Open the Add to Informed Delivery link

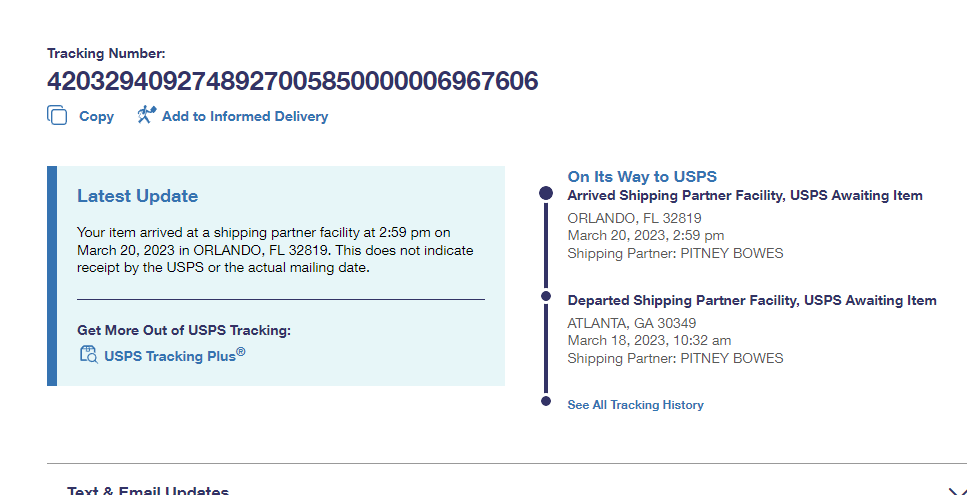(x=244, y=117)
